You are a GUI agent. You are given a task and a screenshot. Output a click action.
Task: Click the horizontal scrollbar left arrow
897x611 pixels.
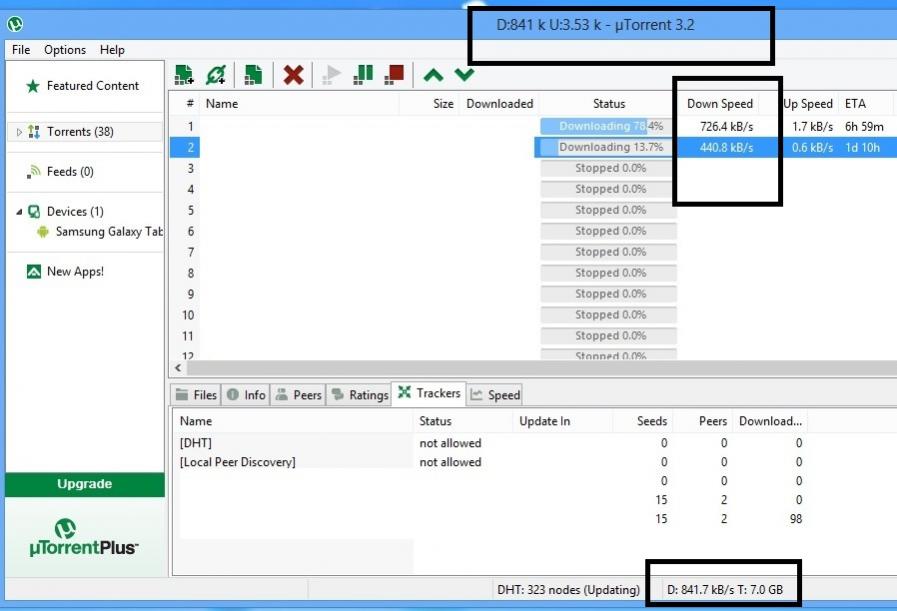click(x=178, y=368)
